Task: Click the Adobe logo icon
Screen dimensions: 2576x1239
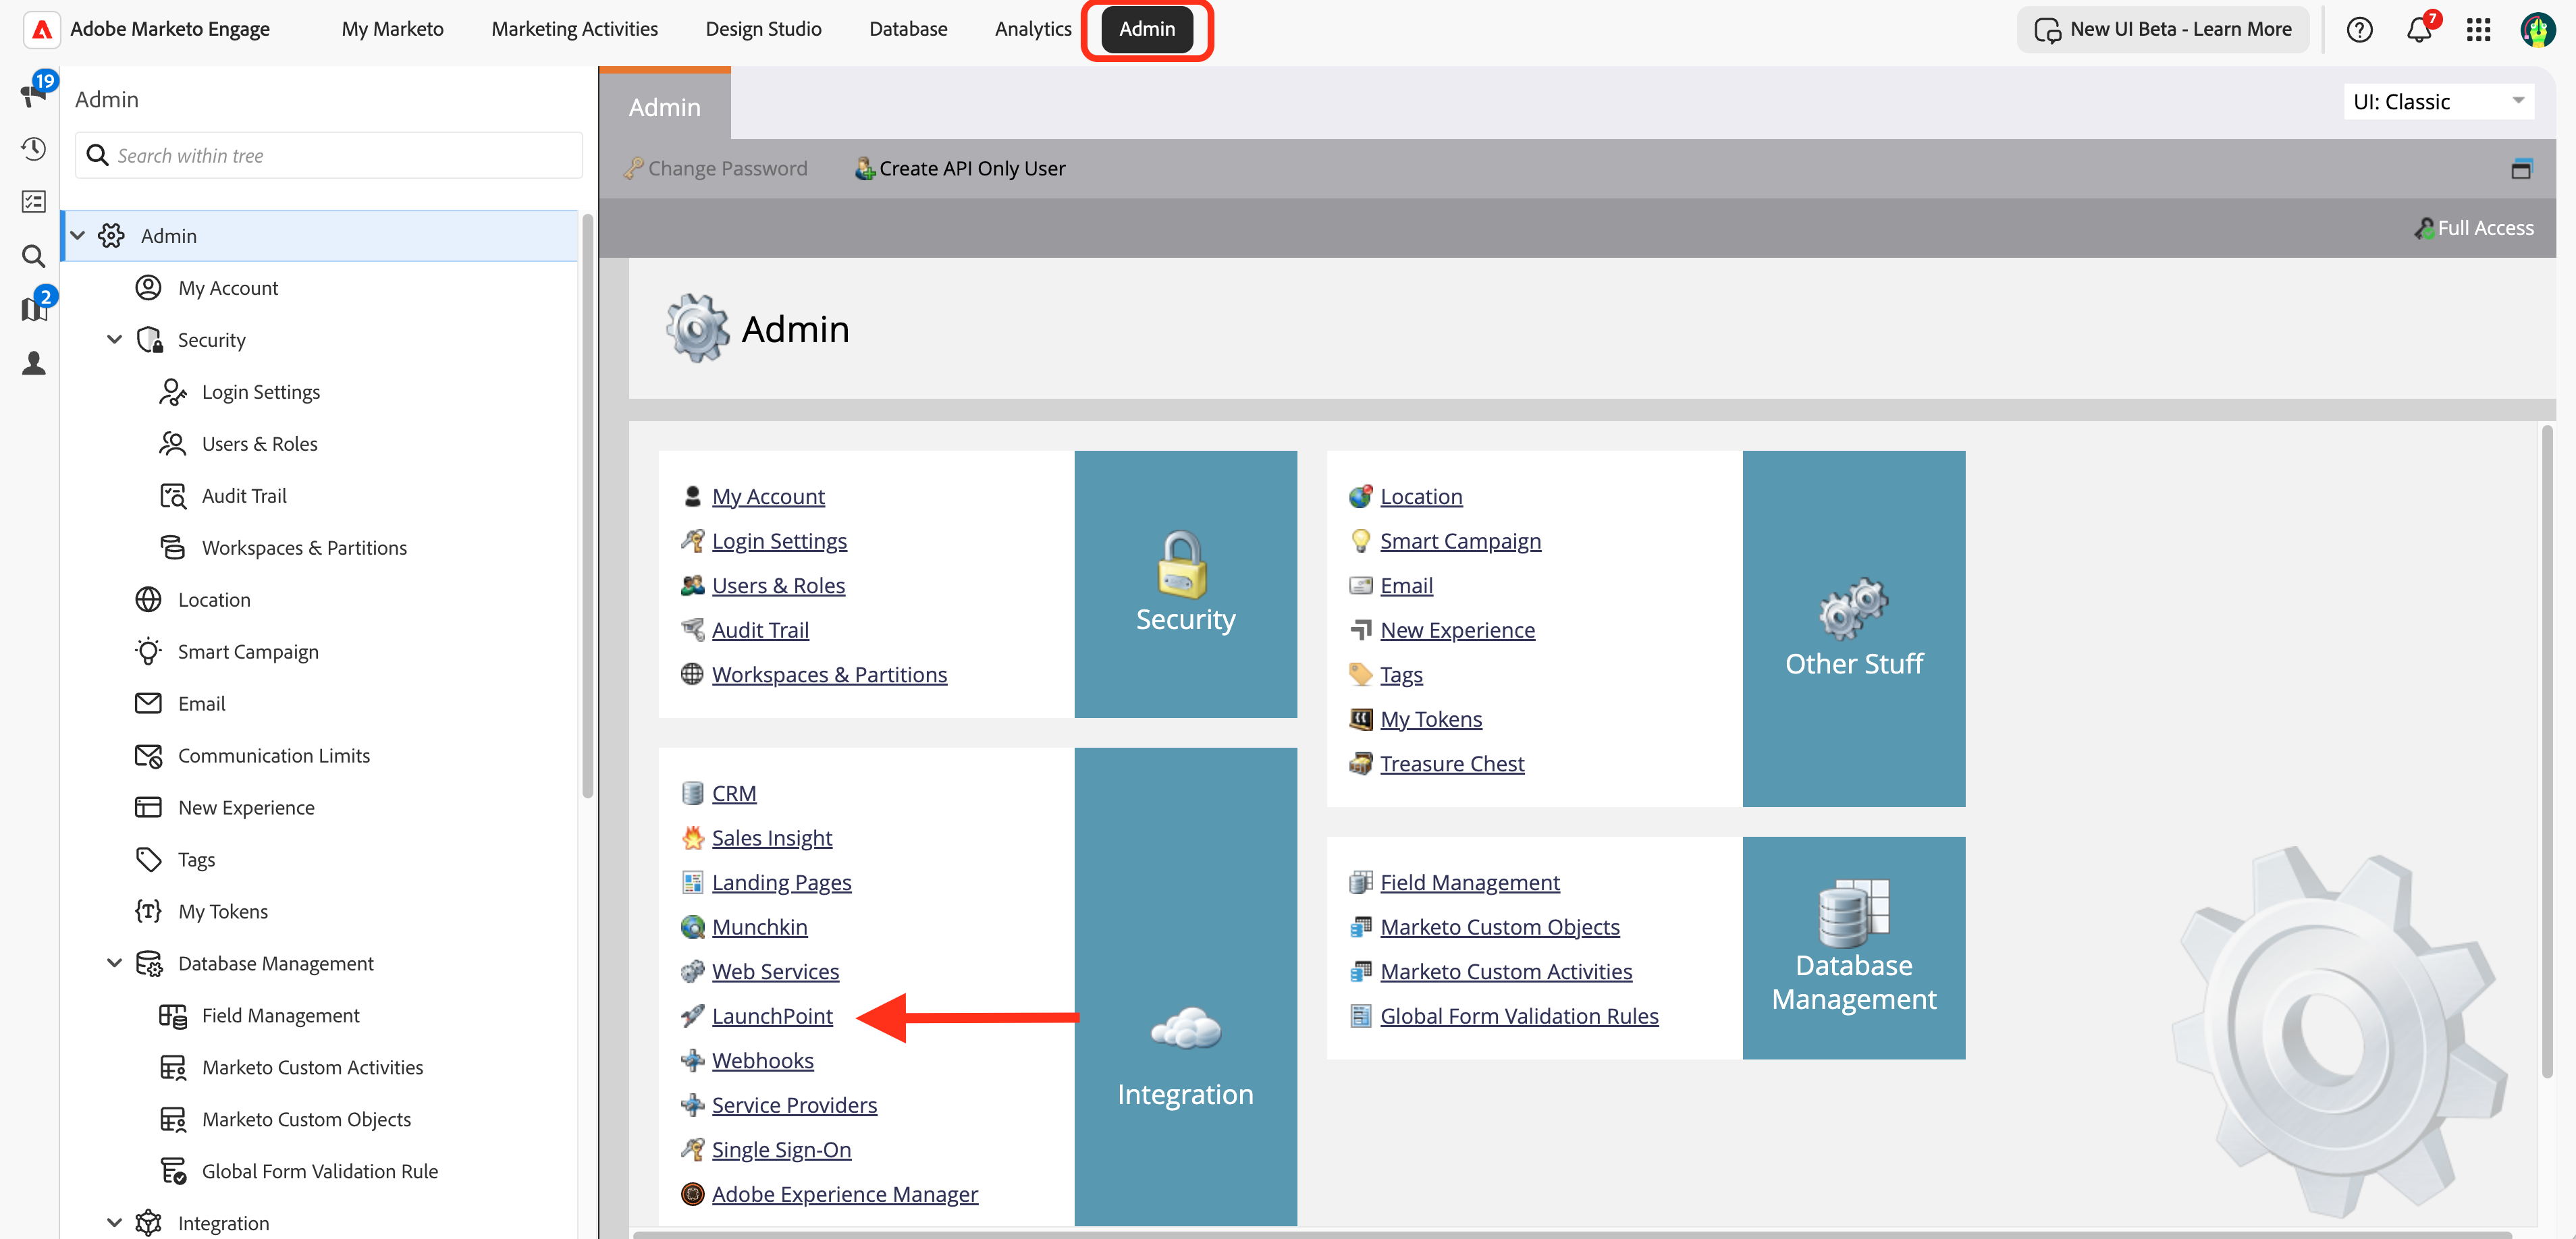Action: tap(42, 30)
